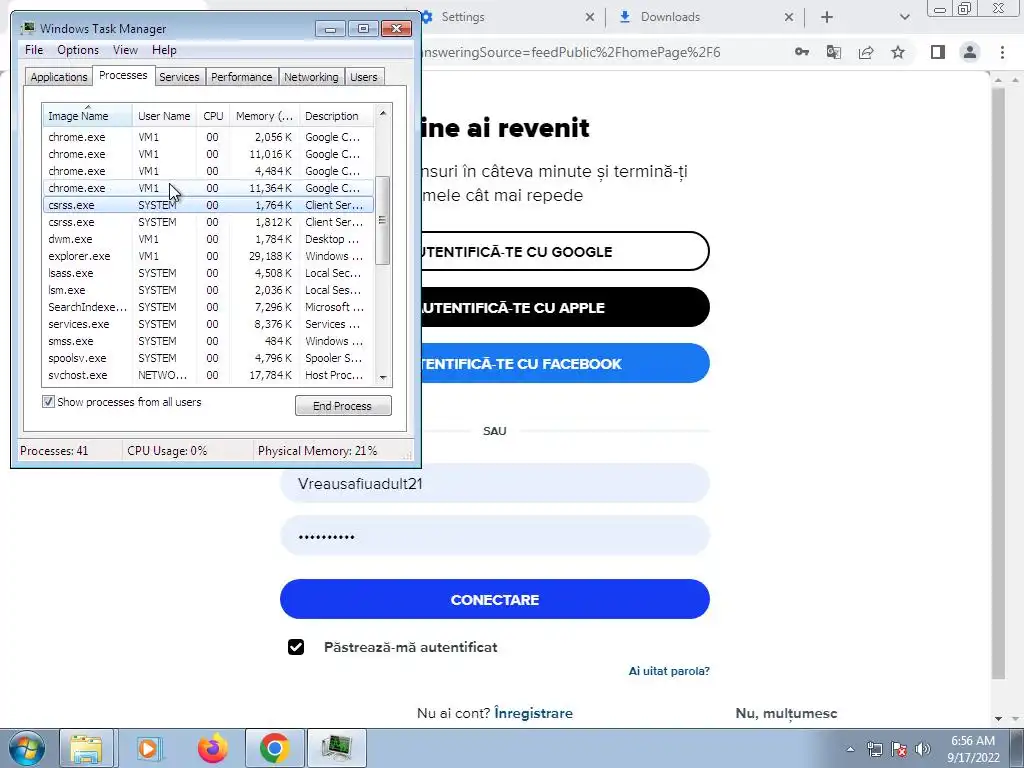Screen dimensions: 1024x768
Task: Toggle Show processes from all users
Action: coord(48,402)
